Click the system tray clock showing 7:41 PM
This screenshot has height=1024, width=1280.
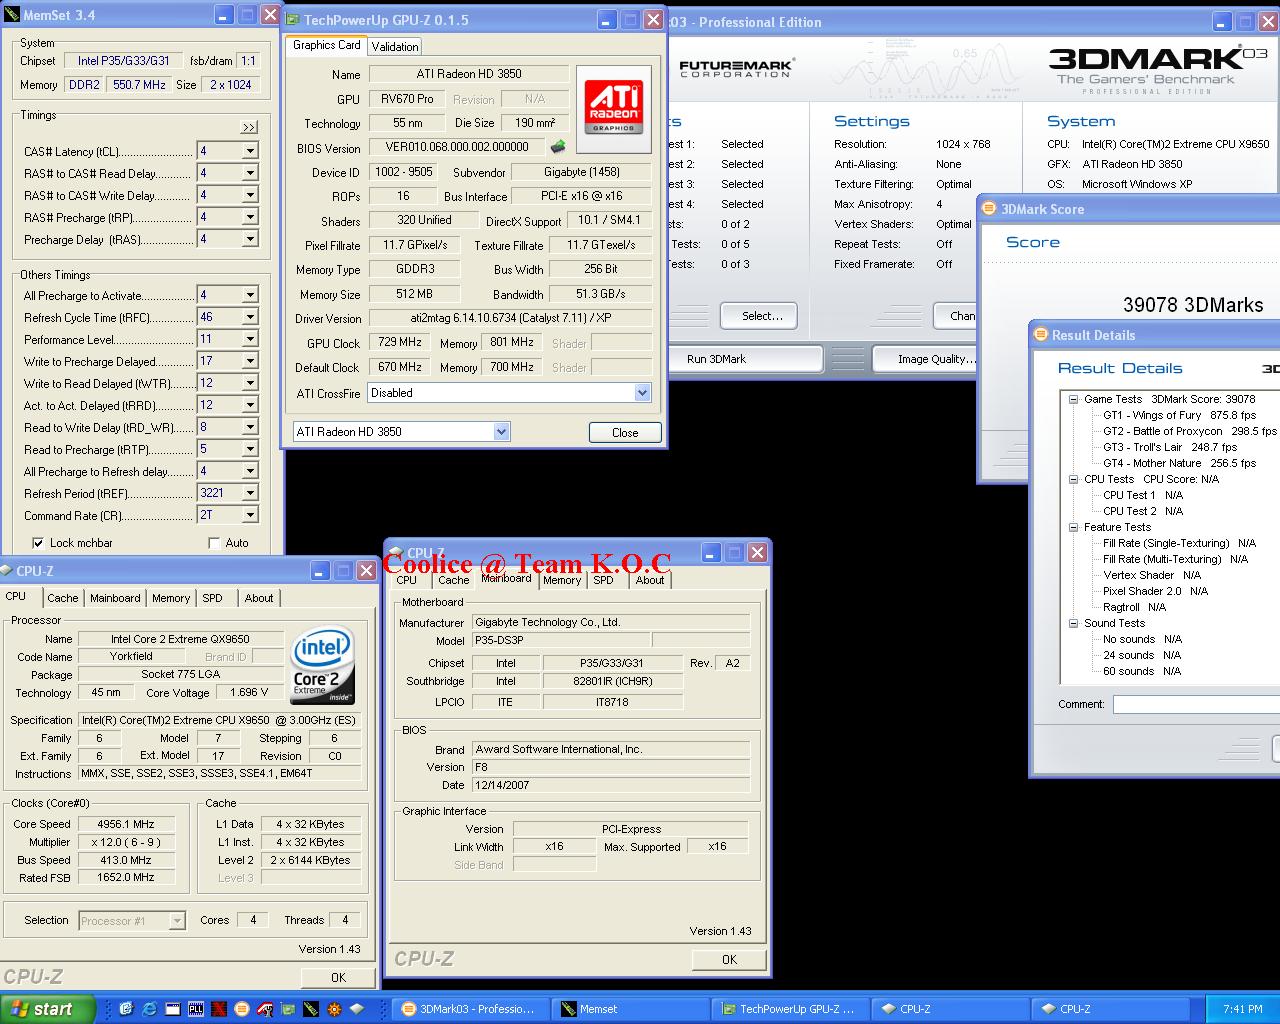[1242, 1009]
